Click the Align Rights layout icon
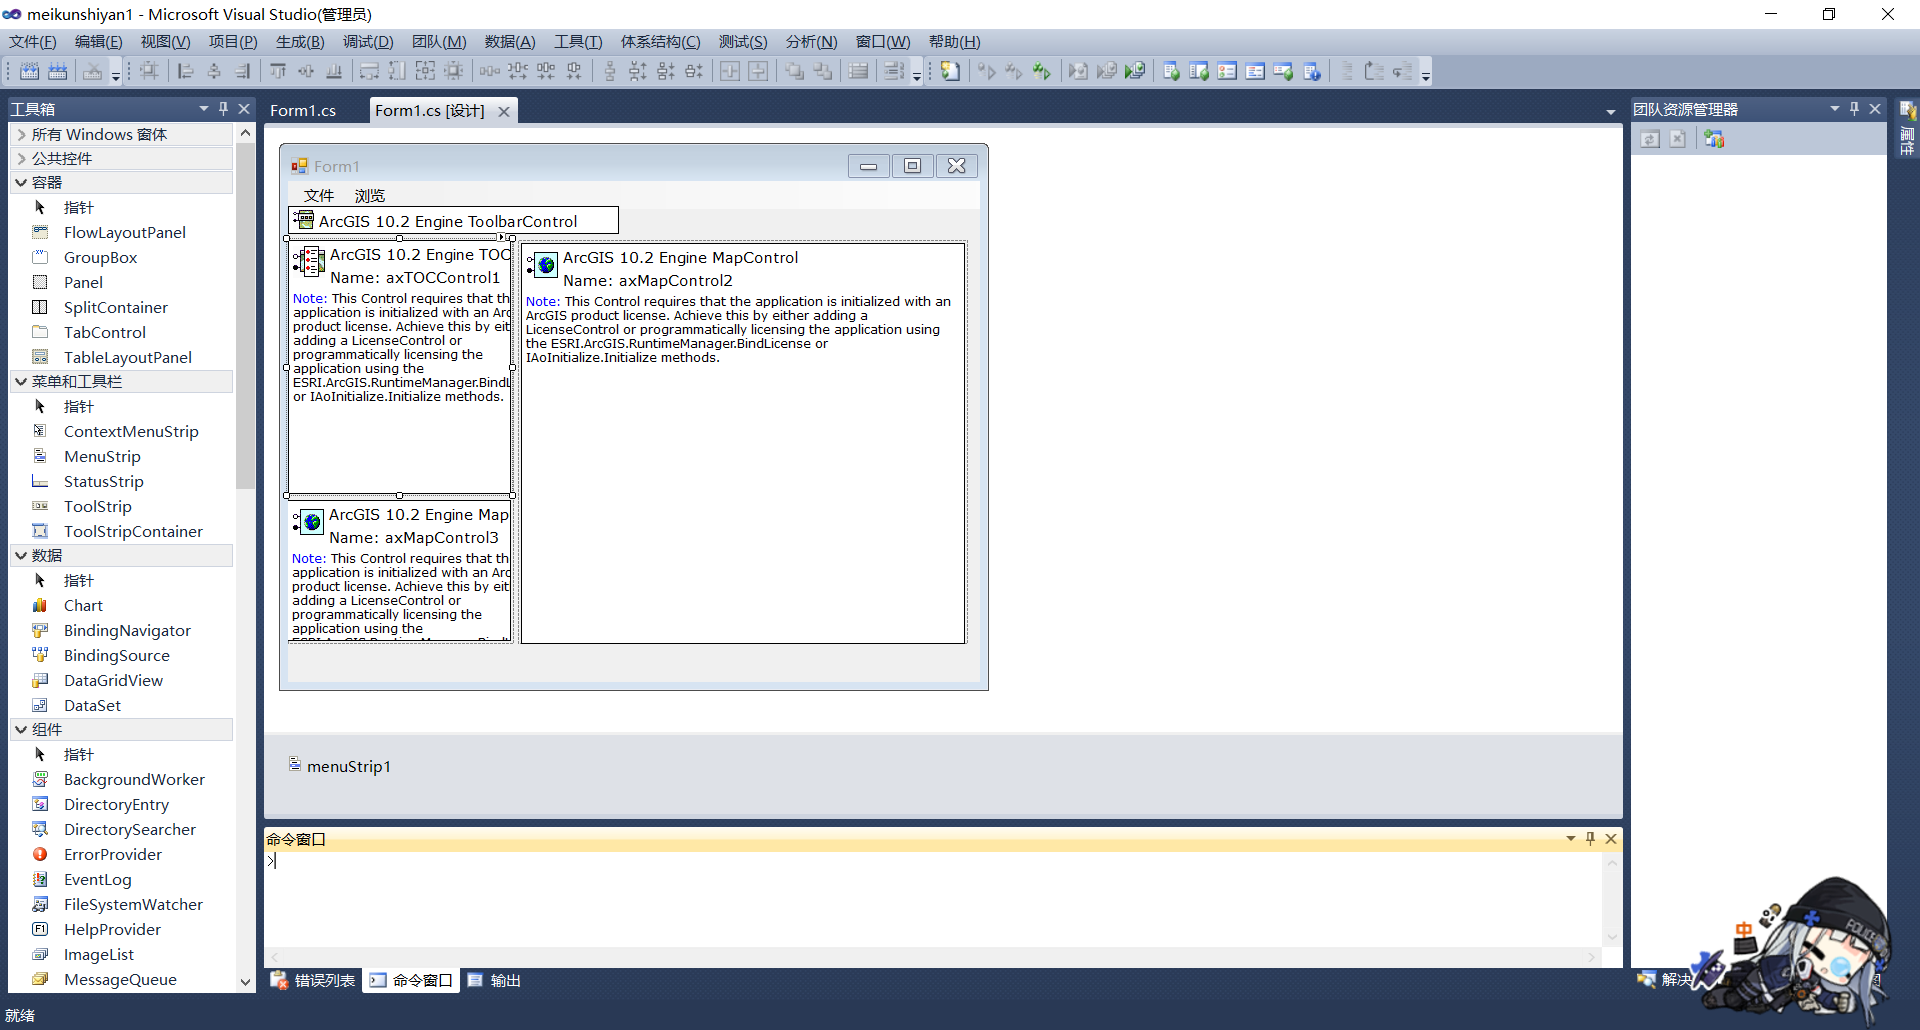 [242, 71]
